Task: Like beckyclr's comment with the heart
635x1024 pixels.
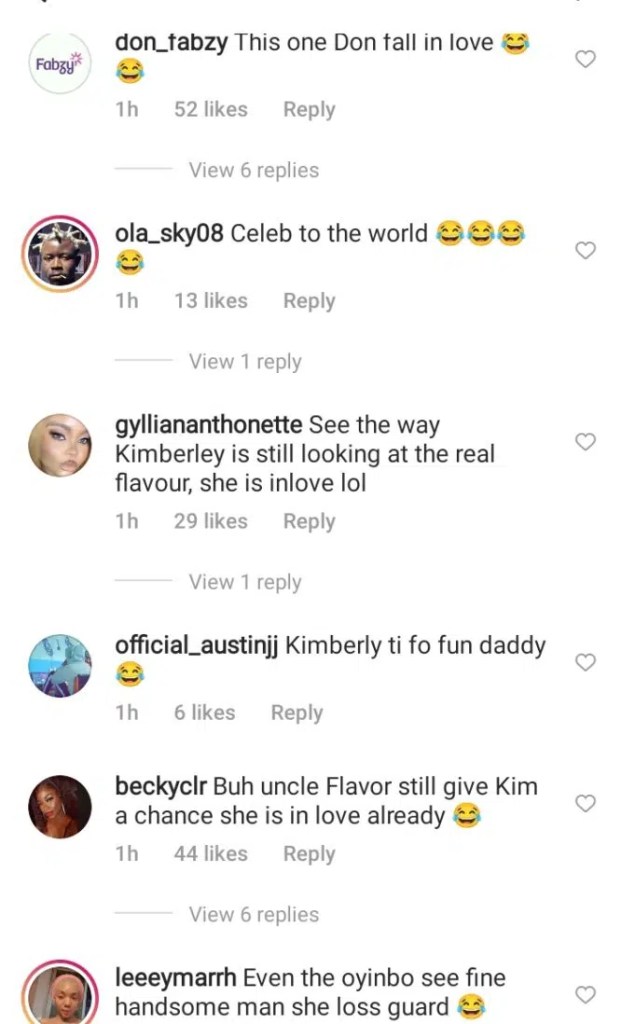Action: 586,803
